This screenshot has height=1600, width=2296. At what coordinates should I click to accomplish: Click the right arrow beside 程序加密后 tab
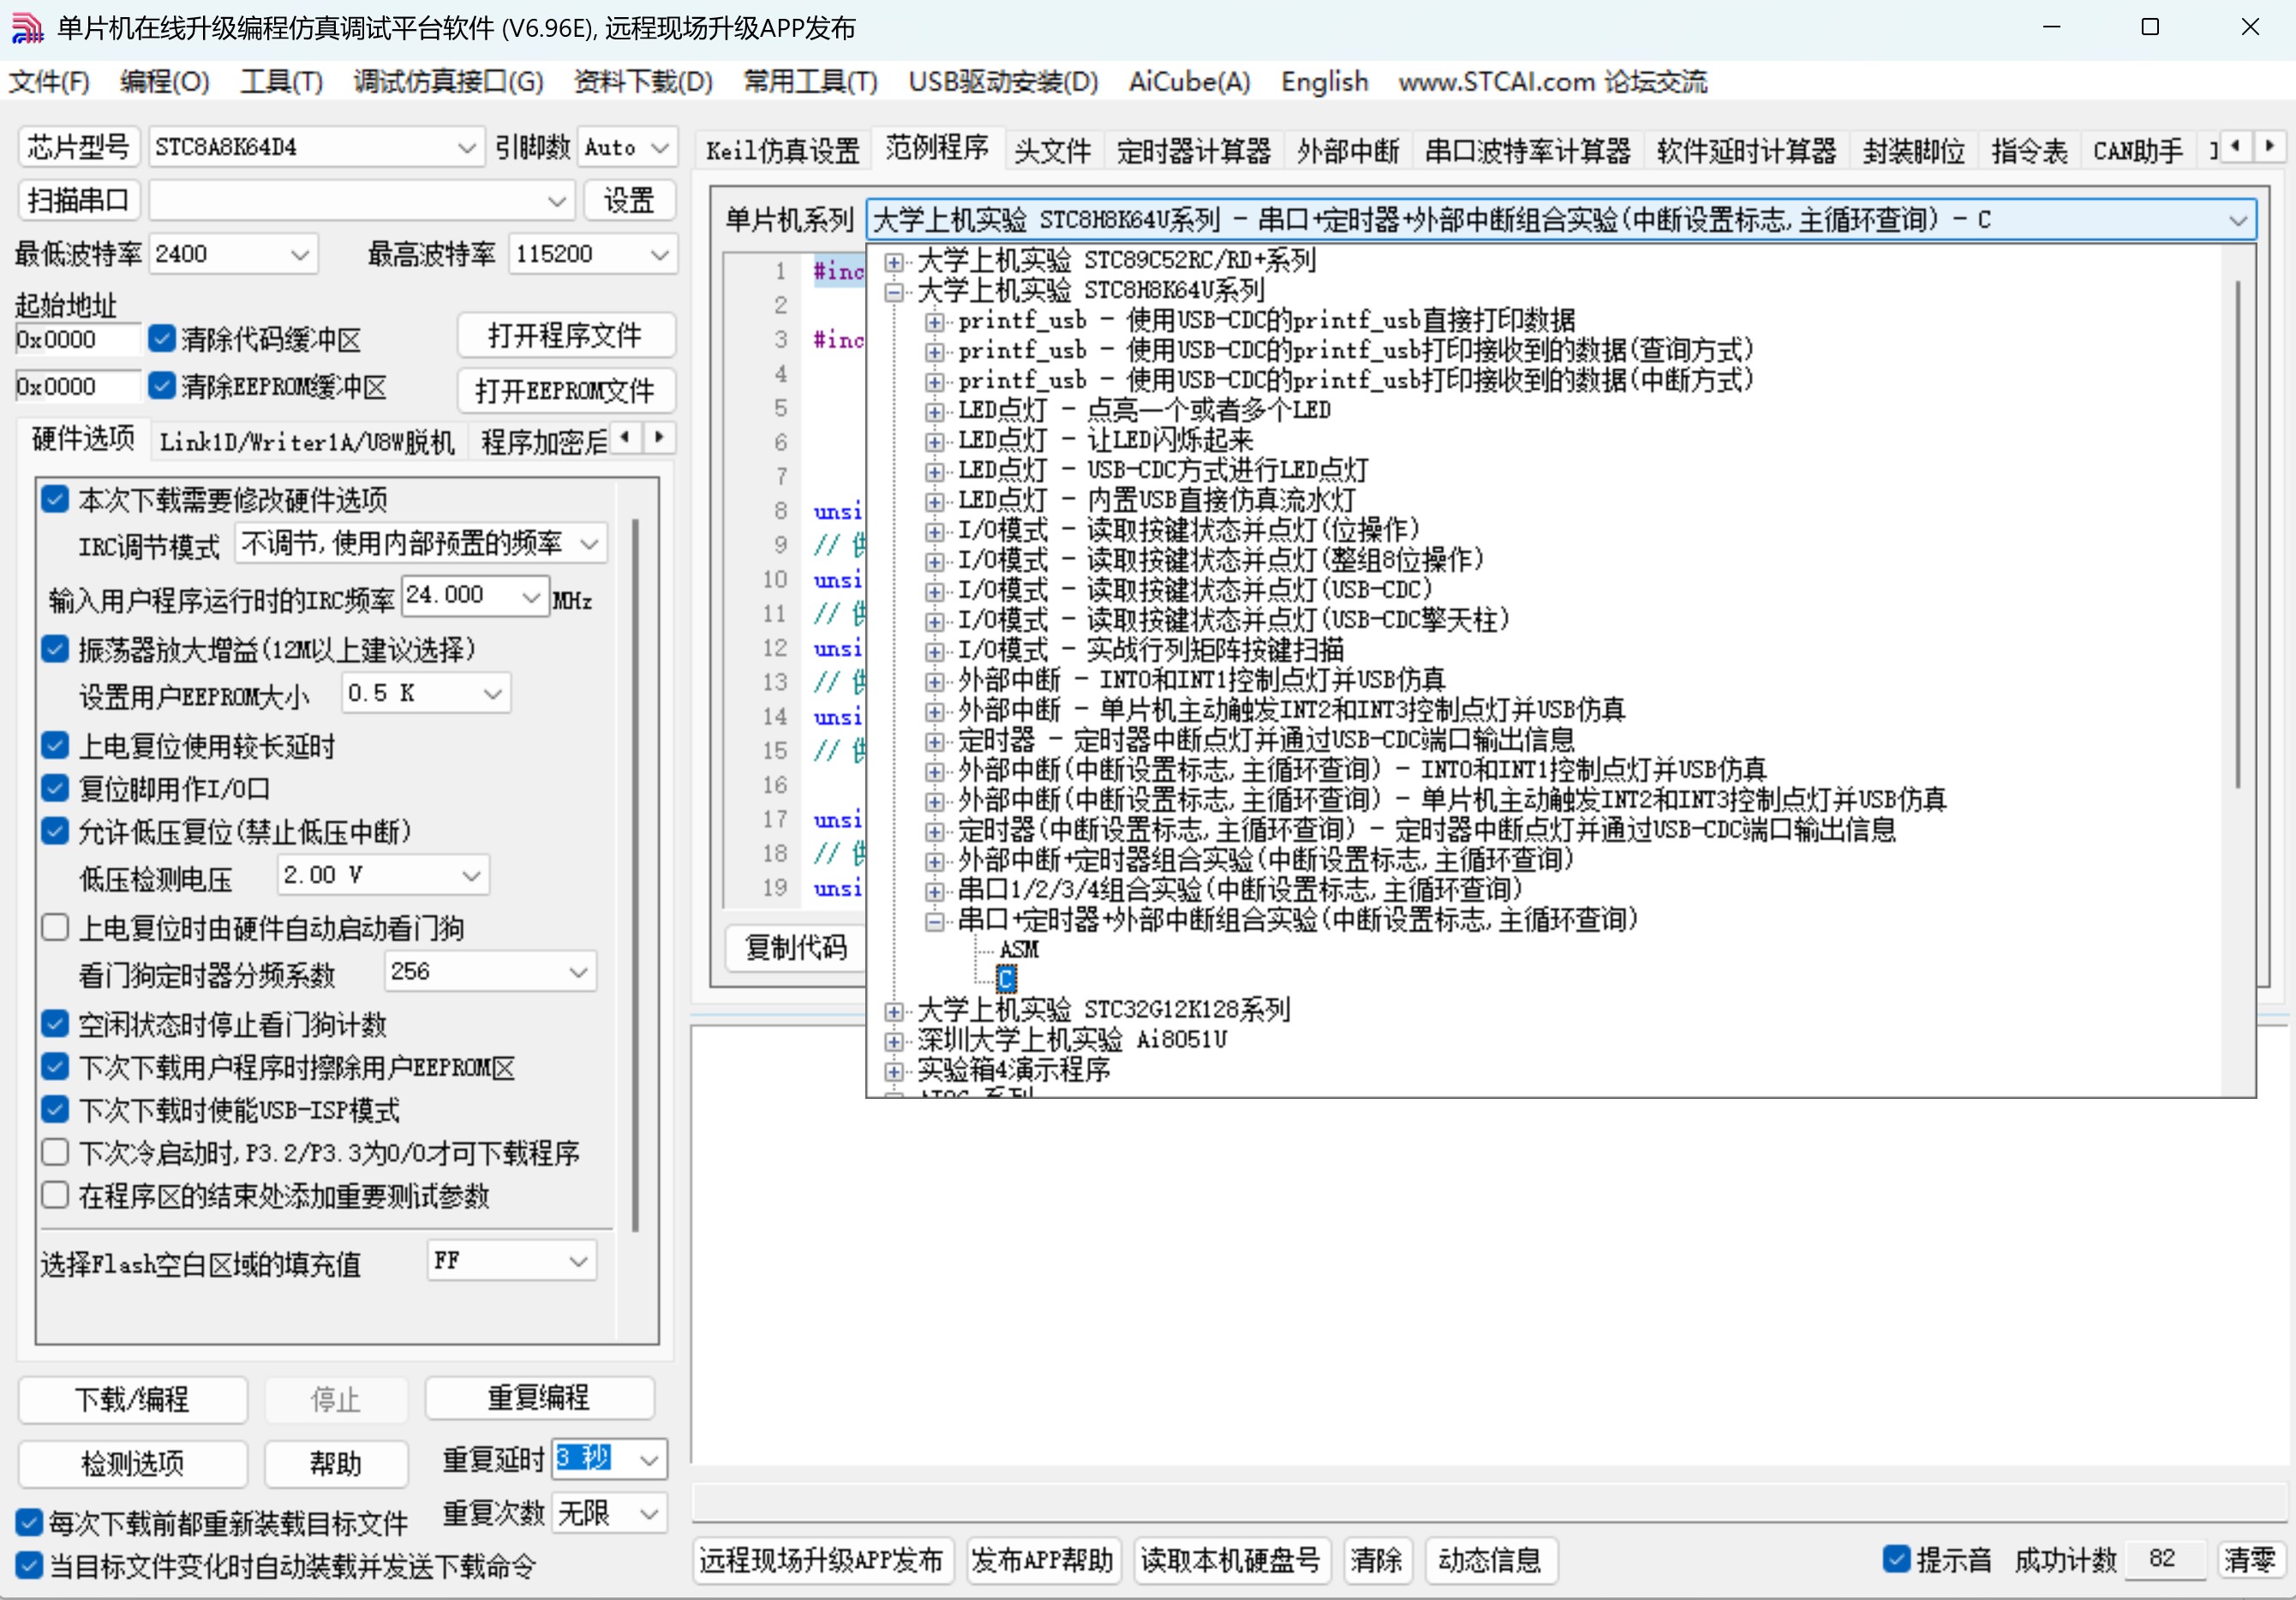(658, 438)
